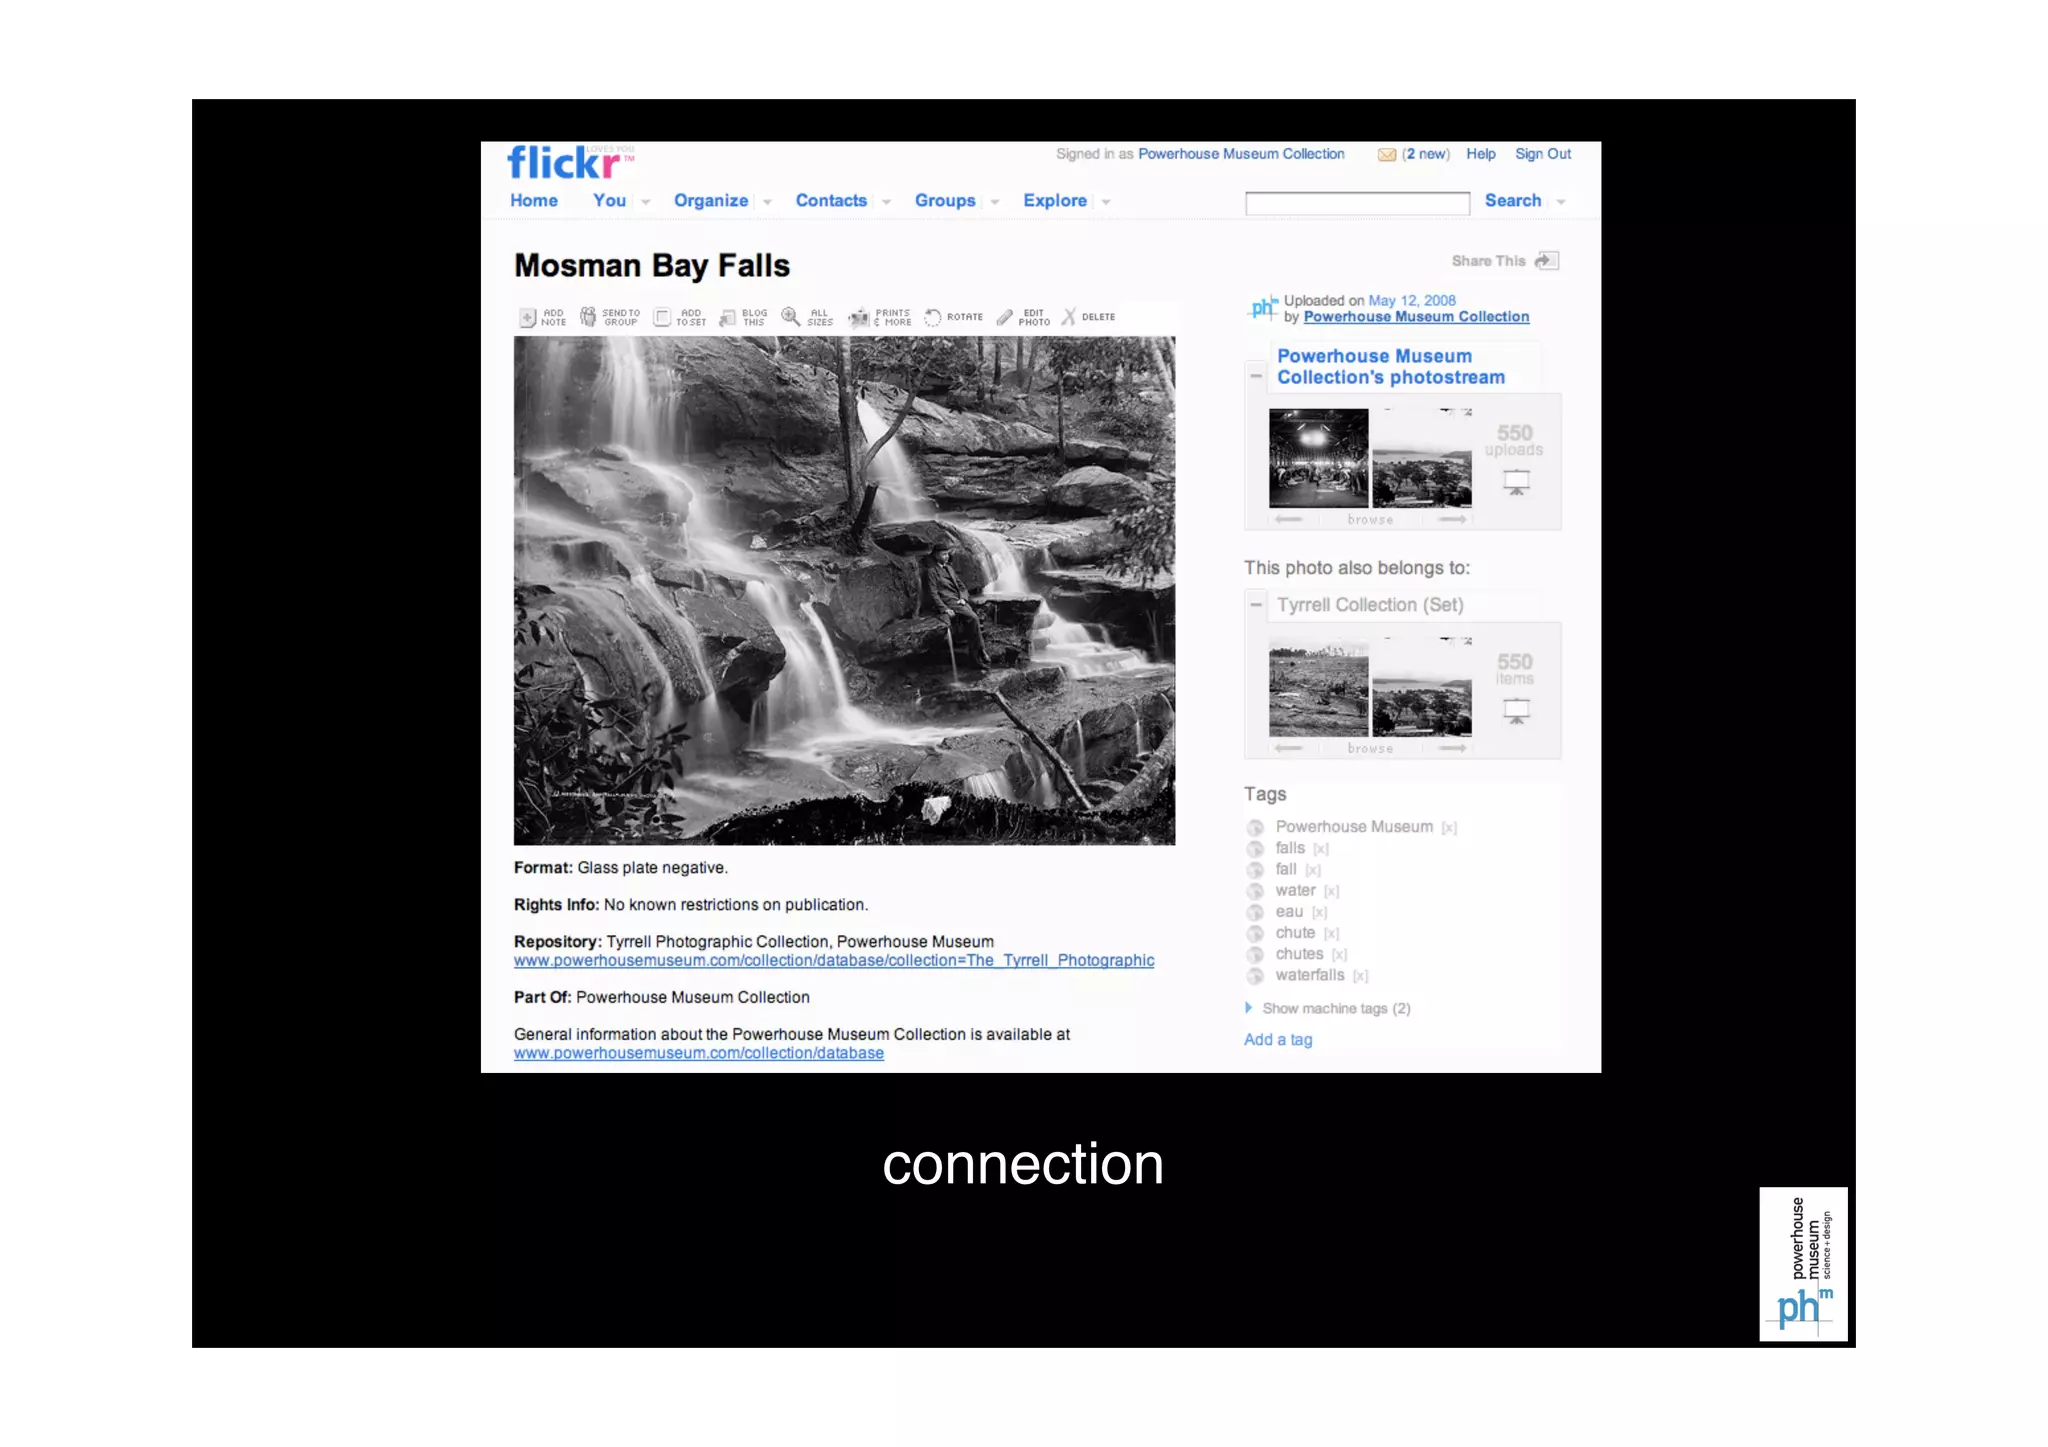Viewport: 2048px width, 1447px height.
Task: Click the Powerhouse buddy icon by uploader
Action: pos(1263,308)
